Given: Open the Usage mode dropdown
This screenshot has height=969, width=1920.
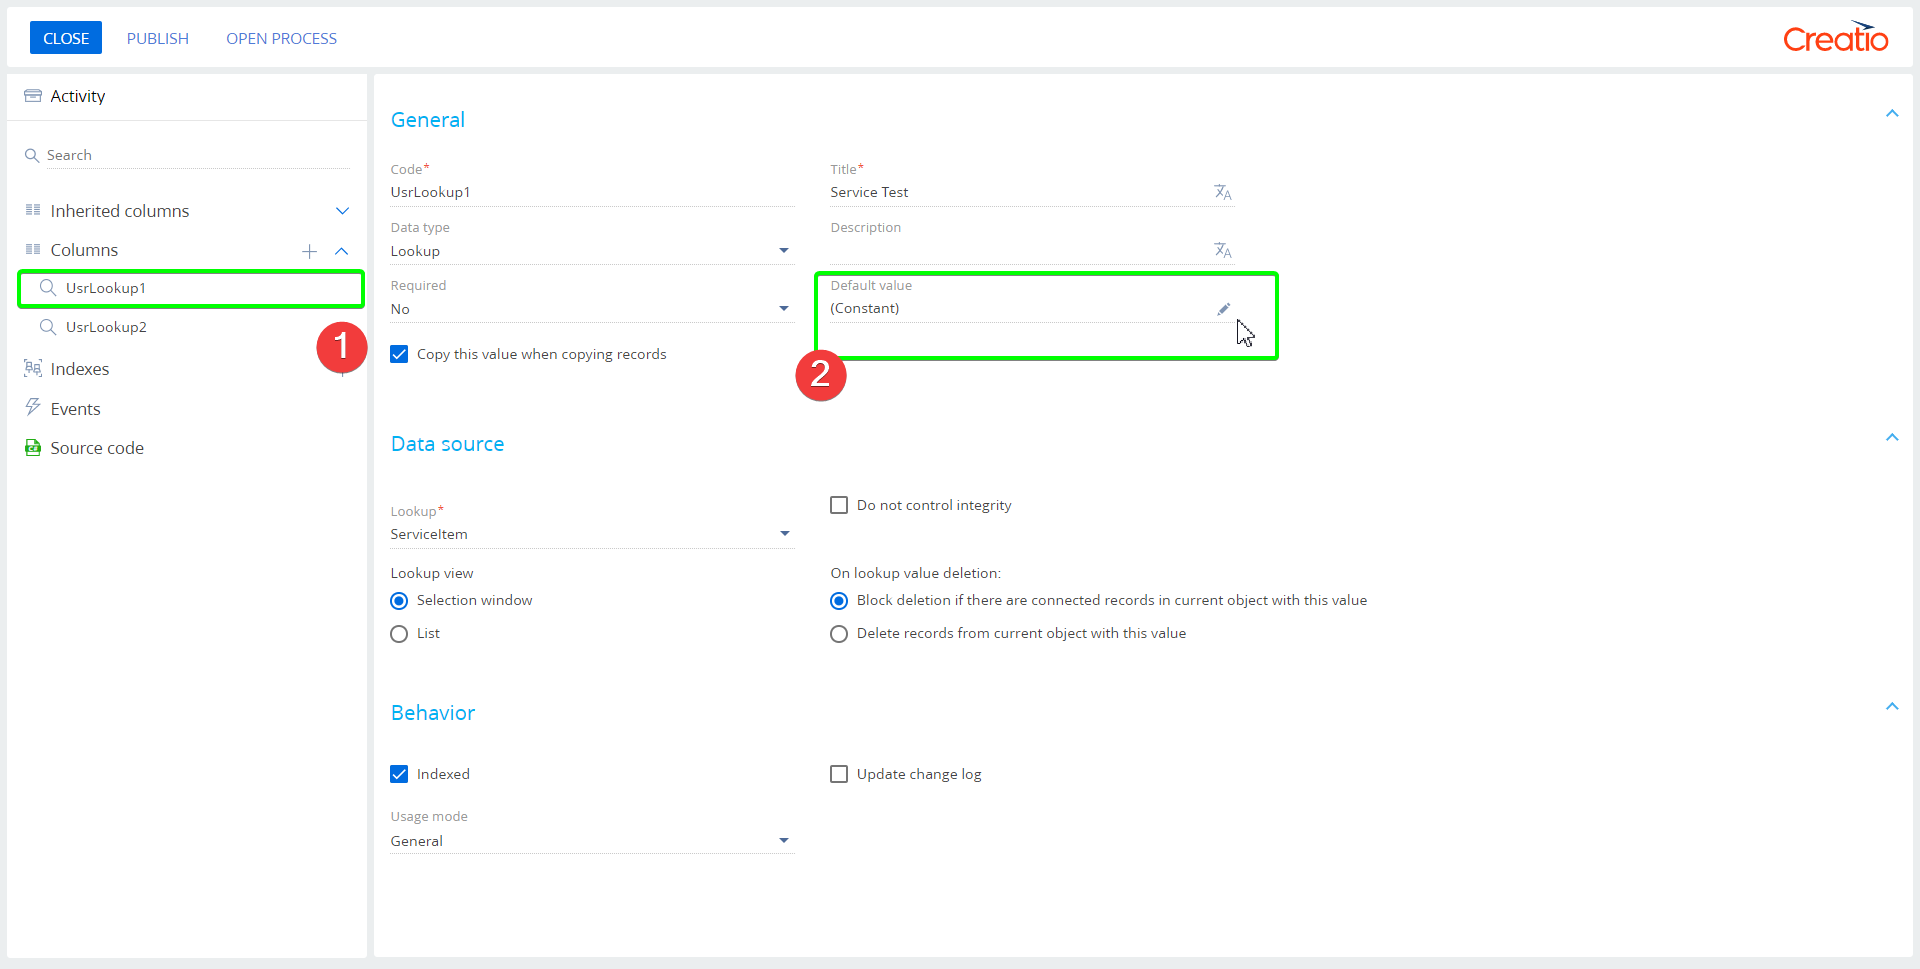Looking at the screenshot, I should tap(784, 841).
